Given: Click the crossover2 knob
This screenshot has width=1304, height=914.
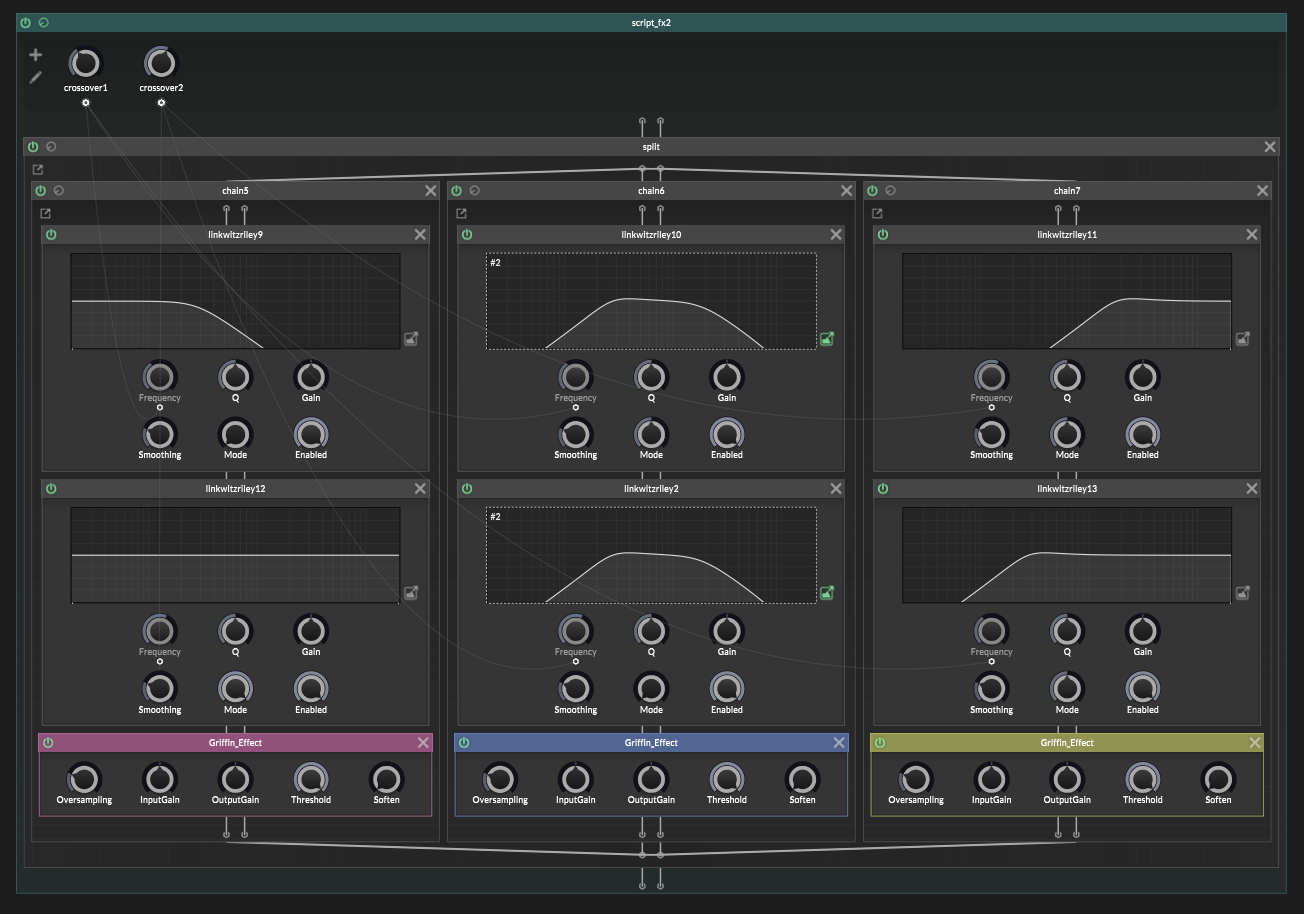Looking at the screenshot, I should point(161,63).
